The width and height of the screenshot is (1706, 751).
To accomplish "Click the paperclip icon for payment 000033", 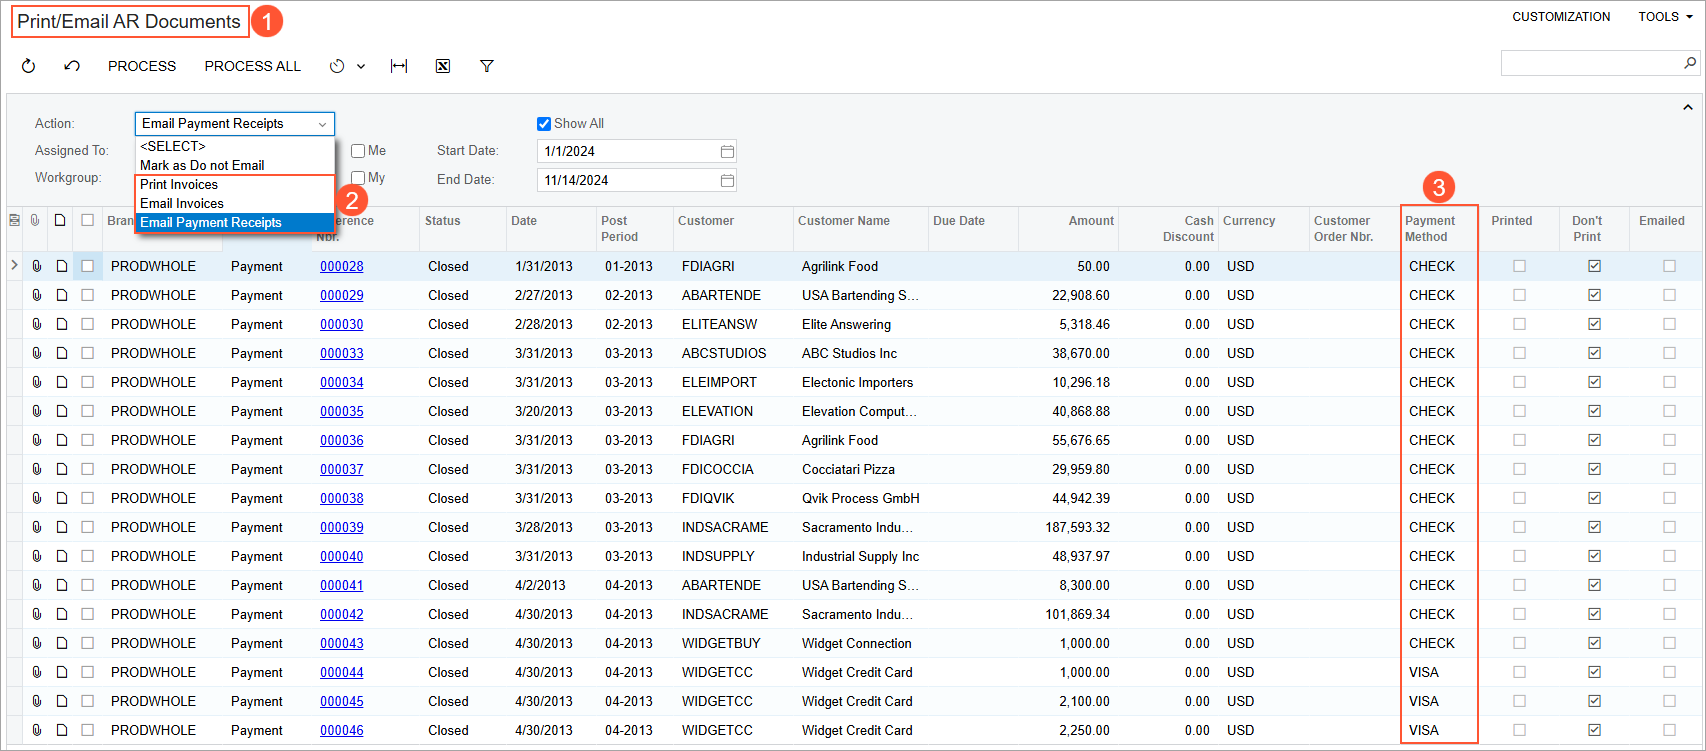I will (x=36, y=353).
